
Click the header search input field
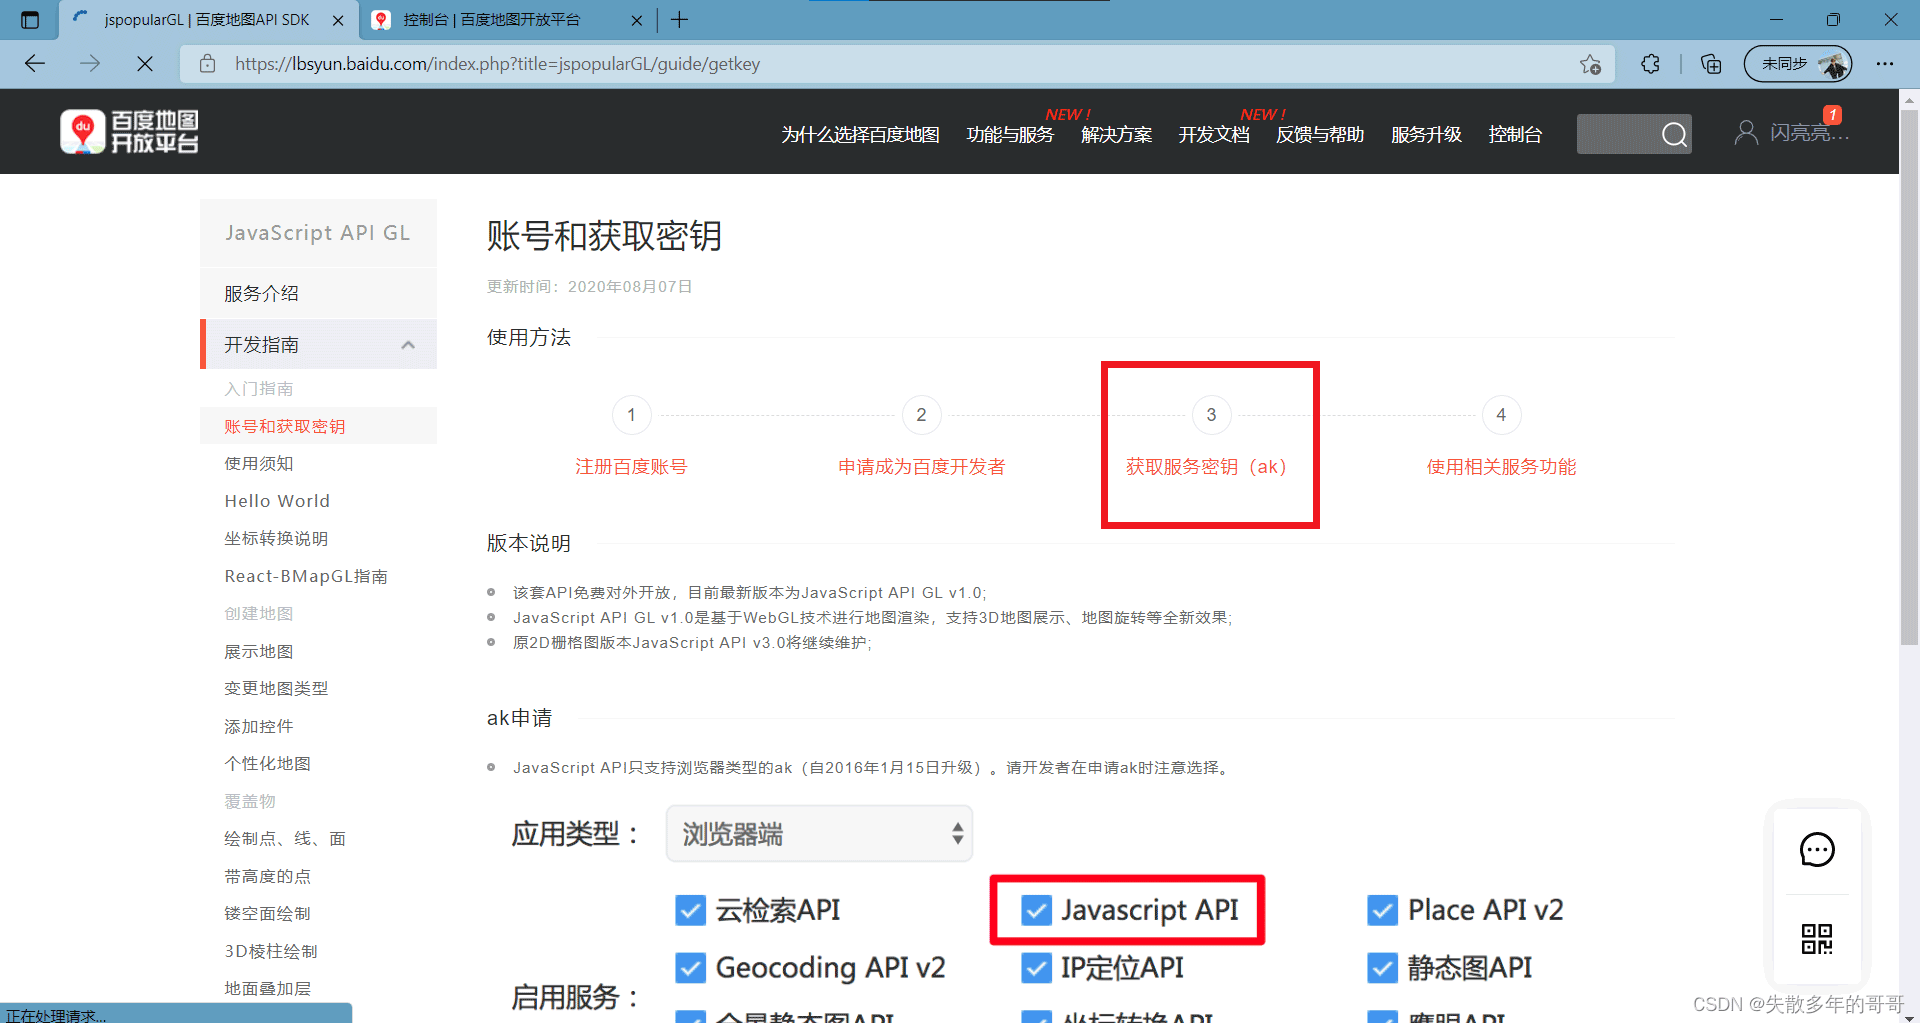point(1615,134)
